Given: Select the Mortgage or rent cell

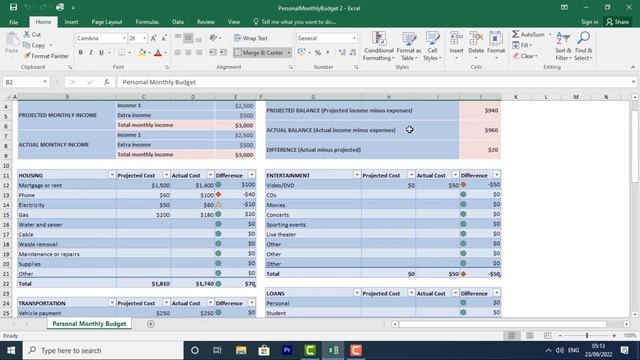Looking at the screenshot, I should tap(67, 185).
